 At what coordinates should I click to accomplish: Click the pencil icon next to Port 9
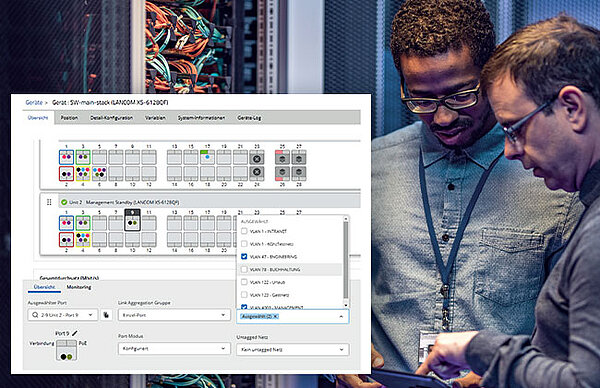pyautogui.click(x=75, y=333)
